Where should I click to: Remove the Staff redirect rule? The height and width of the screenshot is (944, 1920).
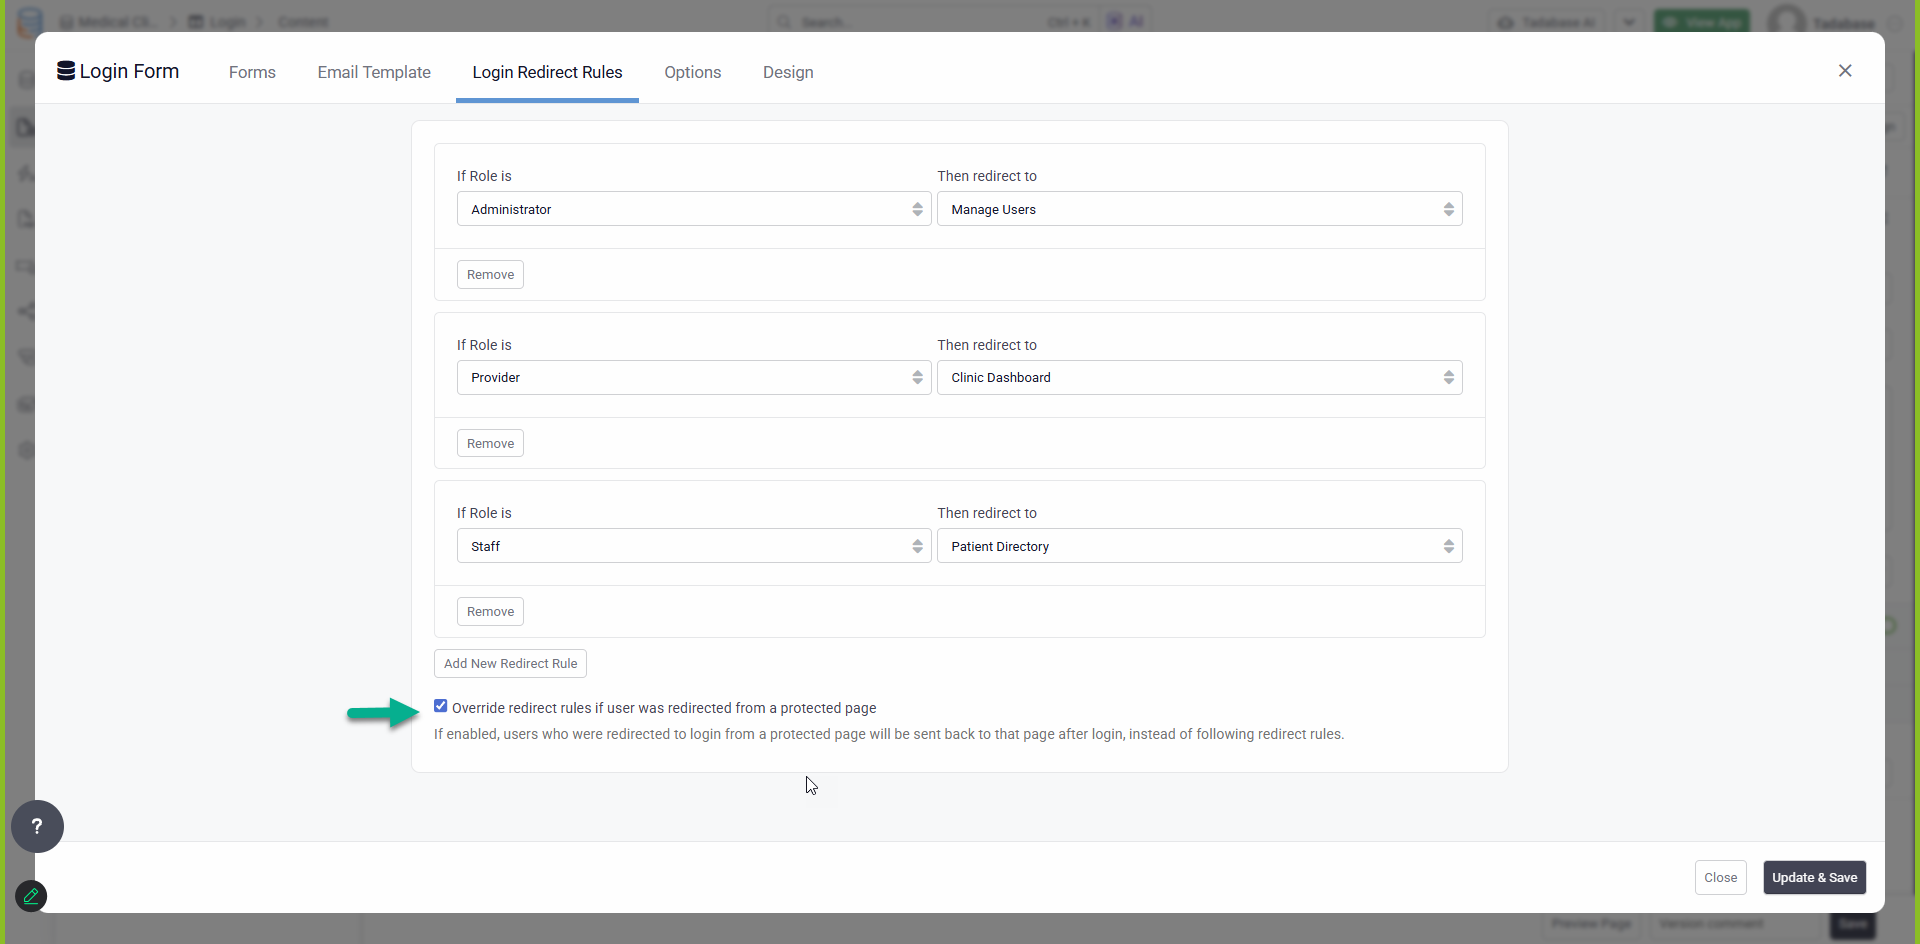[x=490, y=612]
